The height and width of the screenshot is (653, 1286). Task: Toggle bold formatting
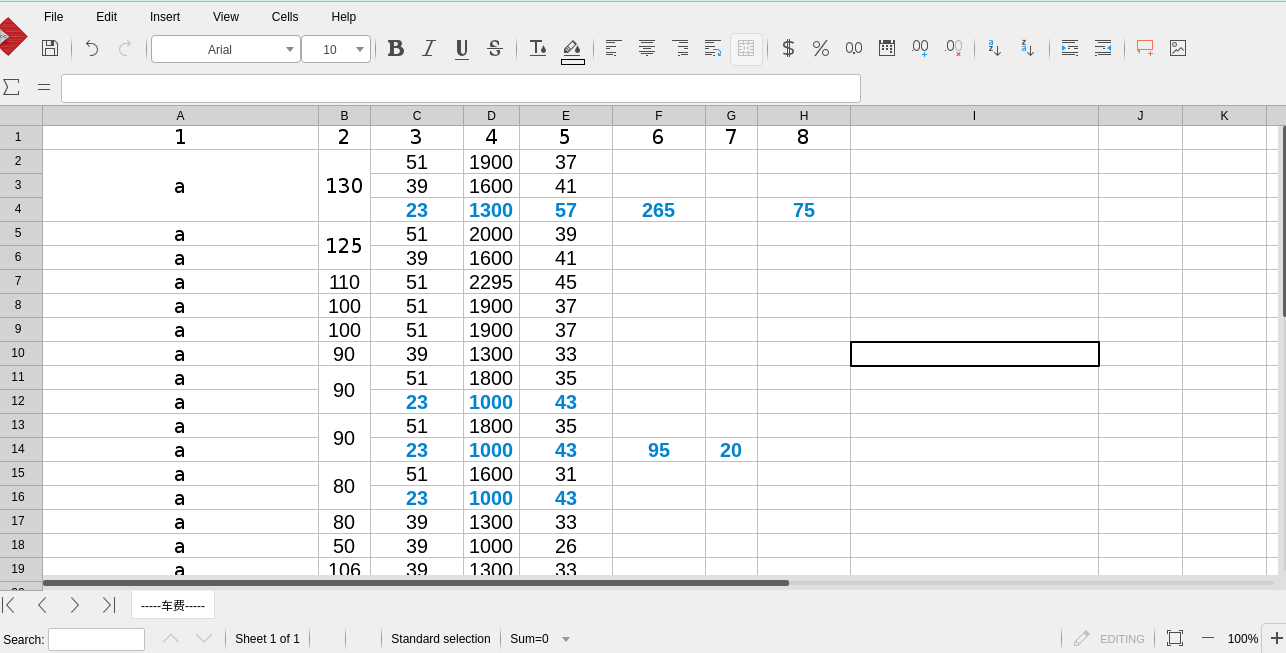point(396,48)
